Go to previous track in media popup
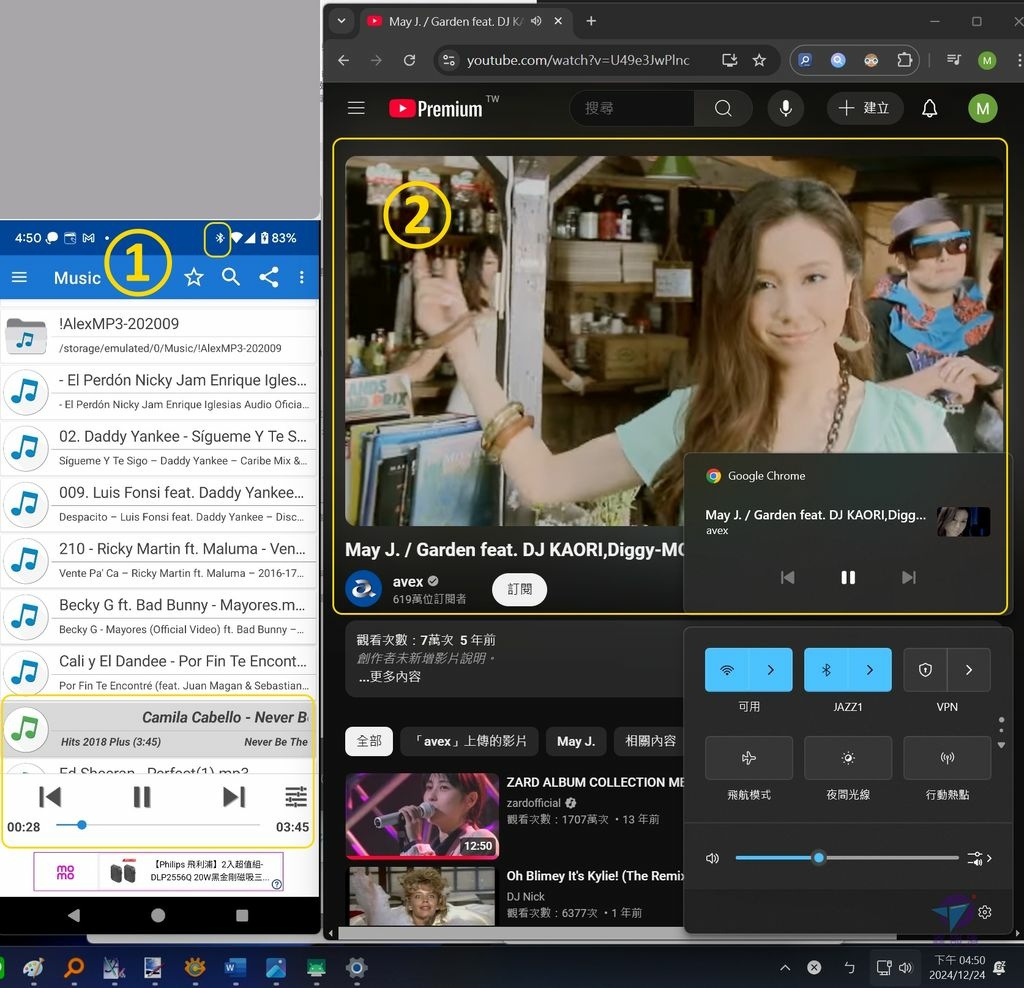 click(x=788, y=577)
